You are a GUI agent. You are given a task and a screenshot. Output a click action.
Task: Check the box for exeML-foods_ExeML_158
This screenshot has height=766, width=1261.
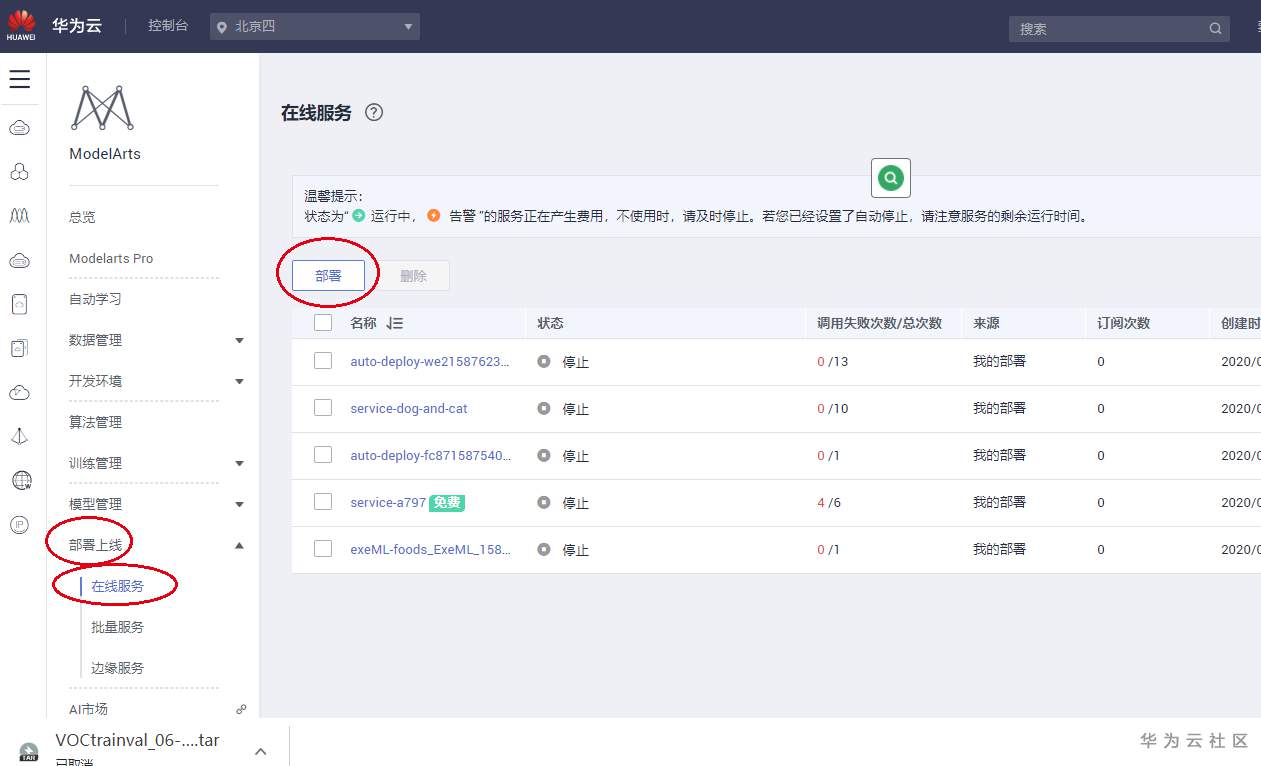pyautogui.click(x=323, y=549)
